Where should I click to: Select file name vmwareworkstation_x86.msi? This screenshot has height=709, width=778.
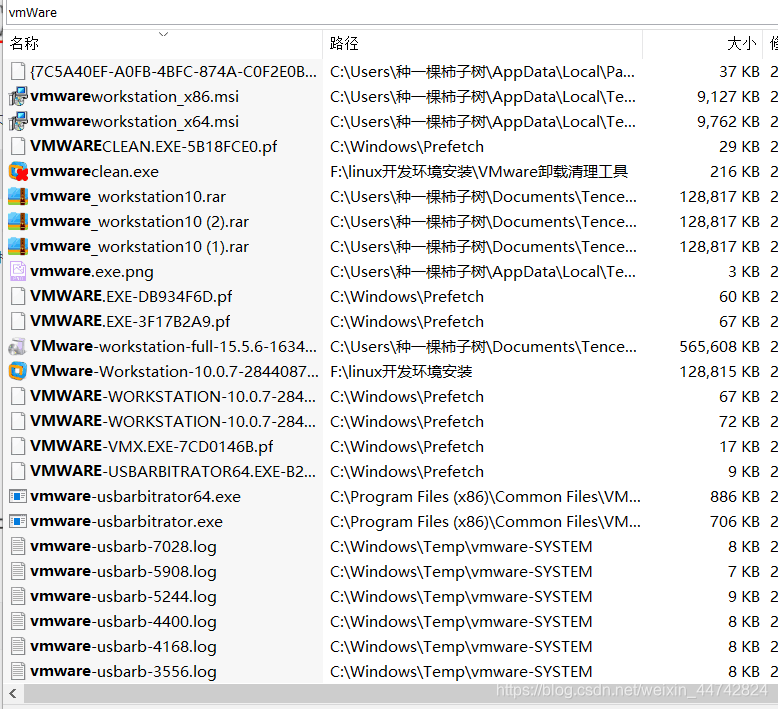(x=134, y=96)
